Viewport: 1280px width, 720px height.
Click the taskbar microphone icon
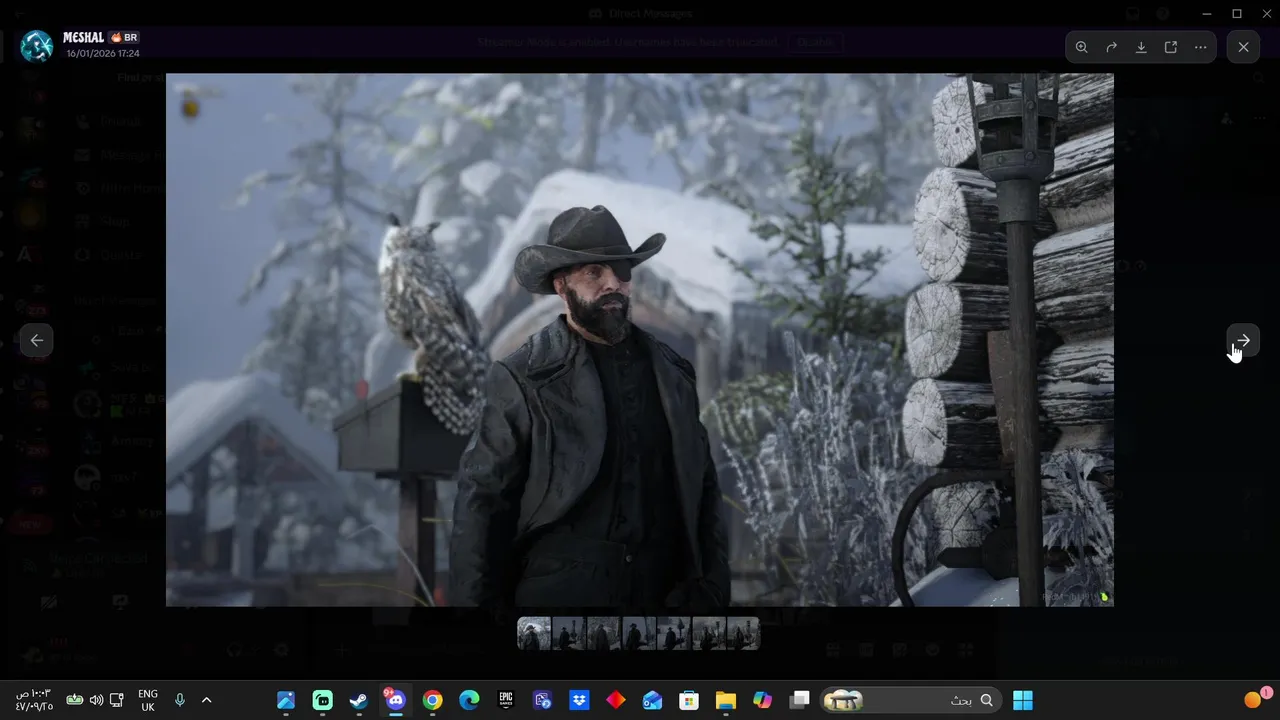pyautogui.click(x=180, y=700)
